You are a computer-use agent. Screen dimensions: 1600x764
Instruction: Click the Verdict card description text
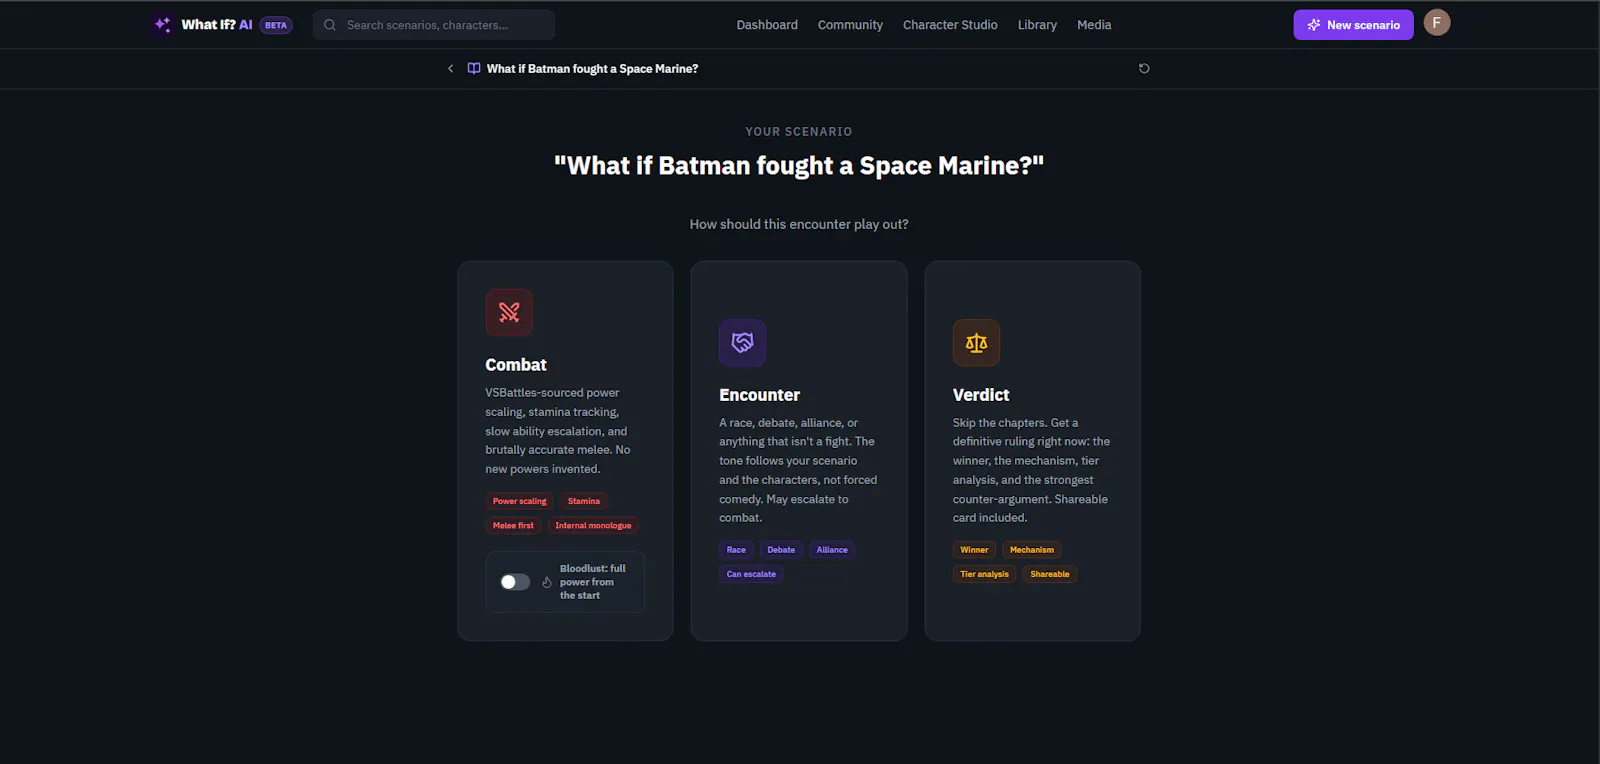[1031, 470]
